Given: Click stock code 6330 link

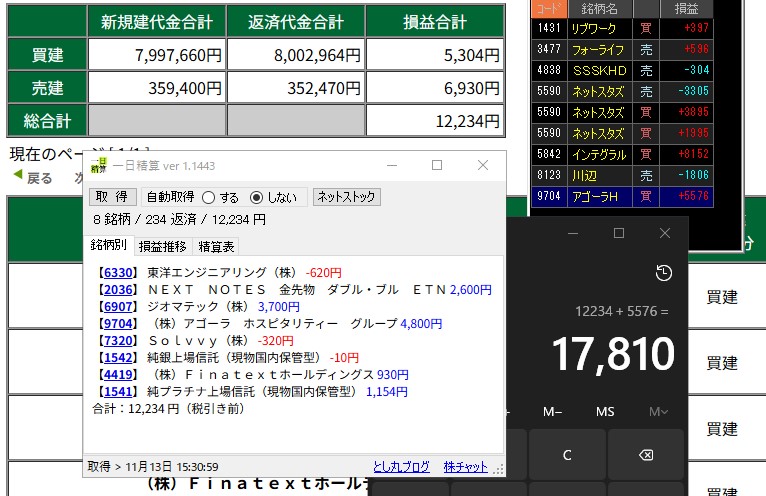Looking at the screenshot, I should pyautogui.click(x=116, y=272).
